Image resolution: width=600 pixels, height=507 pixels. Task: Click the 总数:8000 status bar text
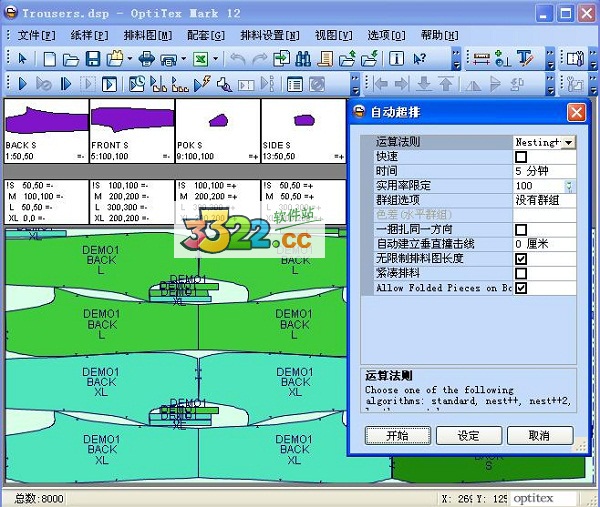click(x=39, y=498)
